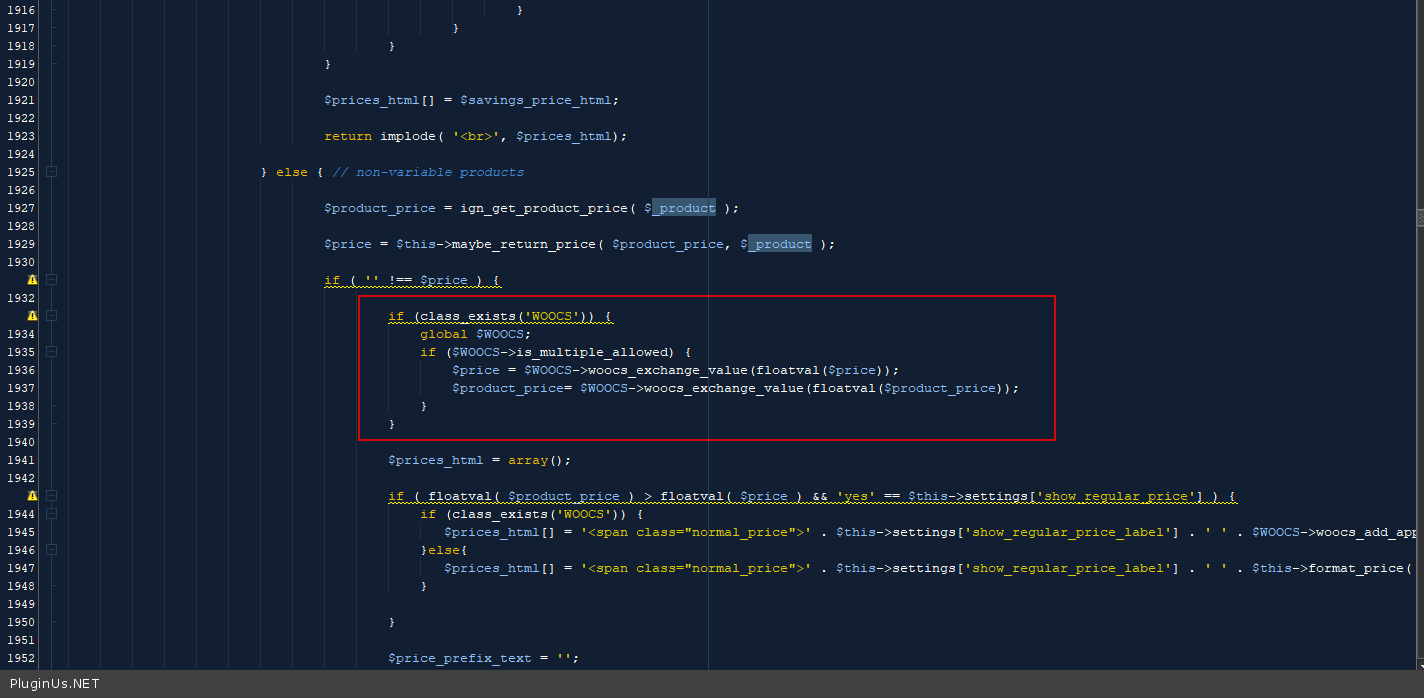Collapse the else fold at line 1946
The image size is (1424, 698).
[52, 550]
